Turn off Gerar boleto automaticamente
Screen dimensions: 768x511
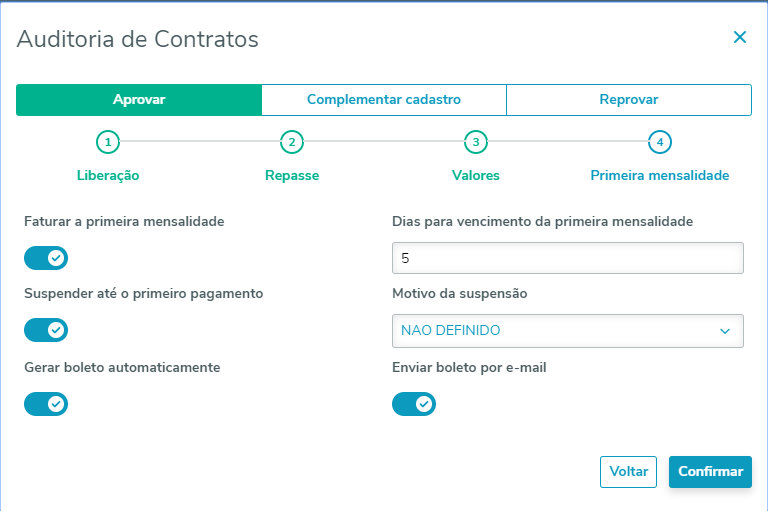coord(46,403)
